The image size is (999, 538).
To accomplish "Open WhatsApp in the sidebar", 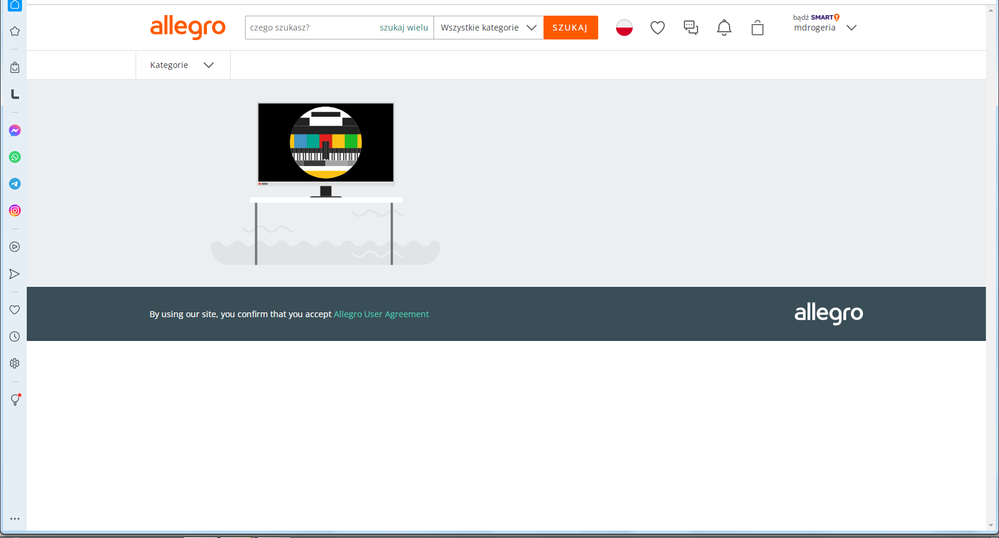I will [x=15, y=157].
